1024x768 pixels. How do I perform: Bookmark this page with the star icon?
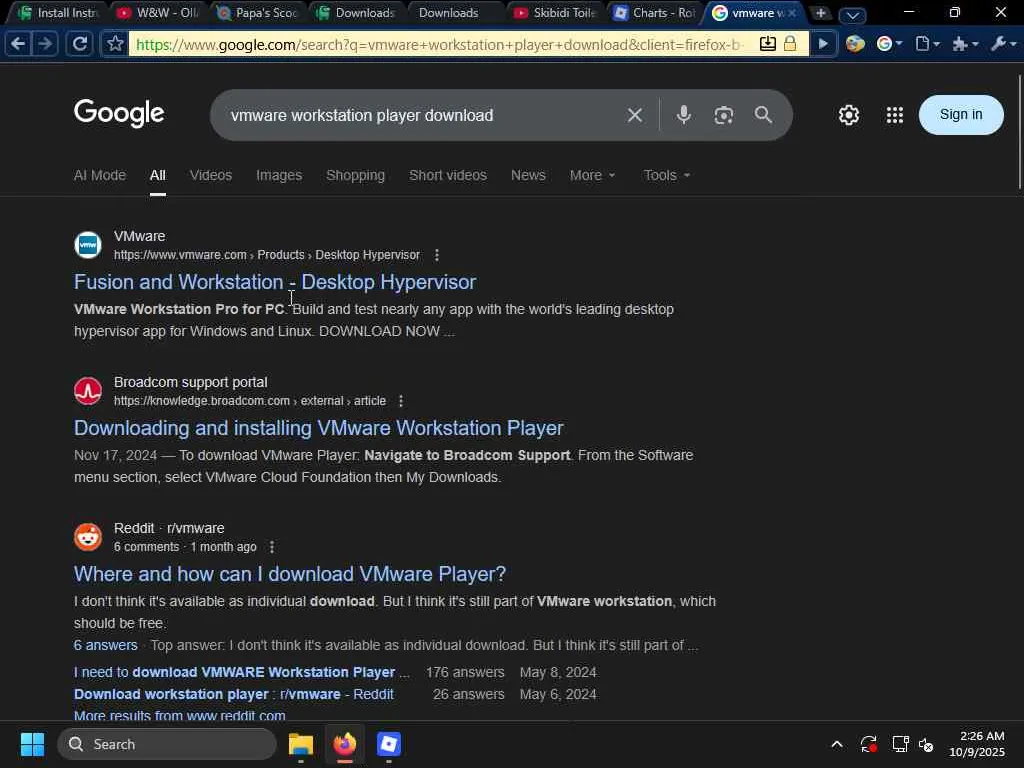coord(115,44)
